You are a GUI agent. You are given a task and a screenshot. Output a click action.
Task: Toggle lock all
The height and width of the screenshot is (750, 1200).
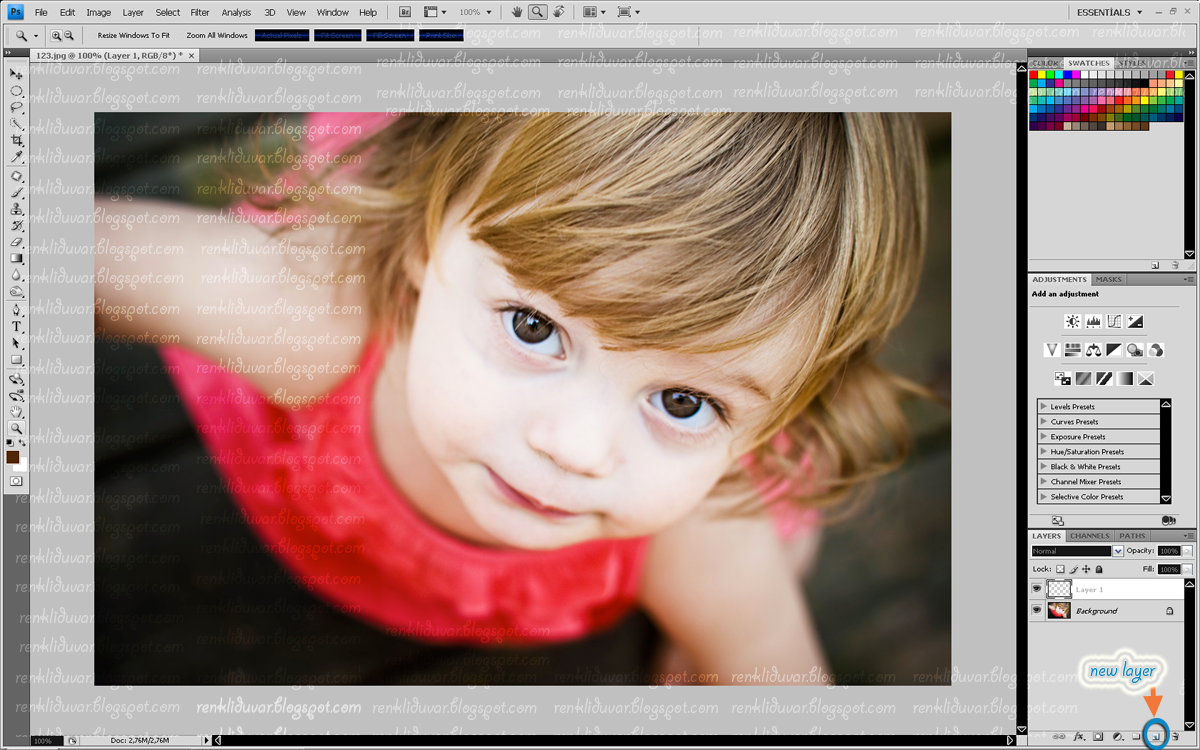pyautogui.click(x=1099, y=569)
